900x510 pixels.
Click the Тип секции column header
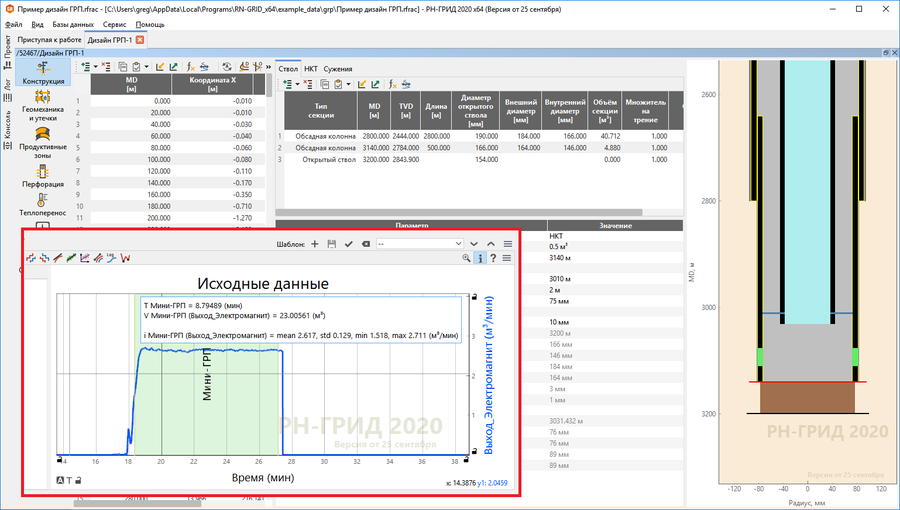(x=321, y=110)
